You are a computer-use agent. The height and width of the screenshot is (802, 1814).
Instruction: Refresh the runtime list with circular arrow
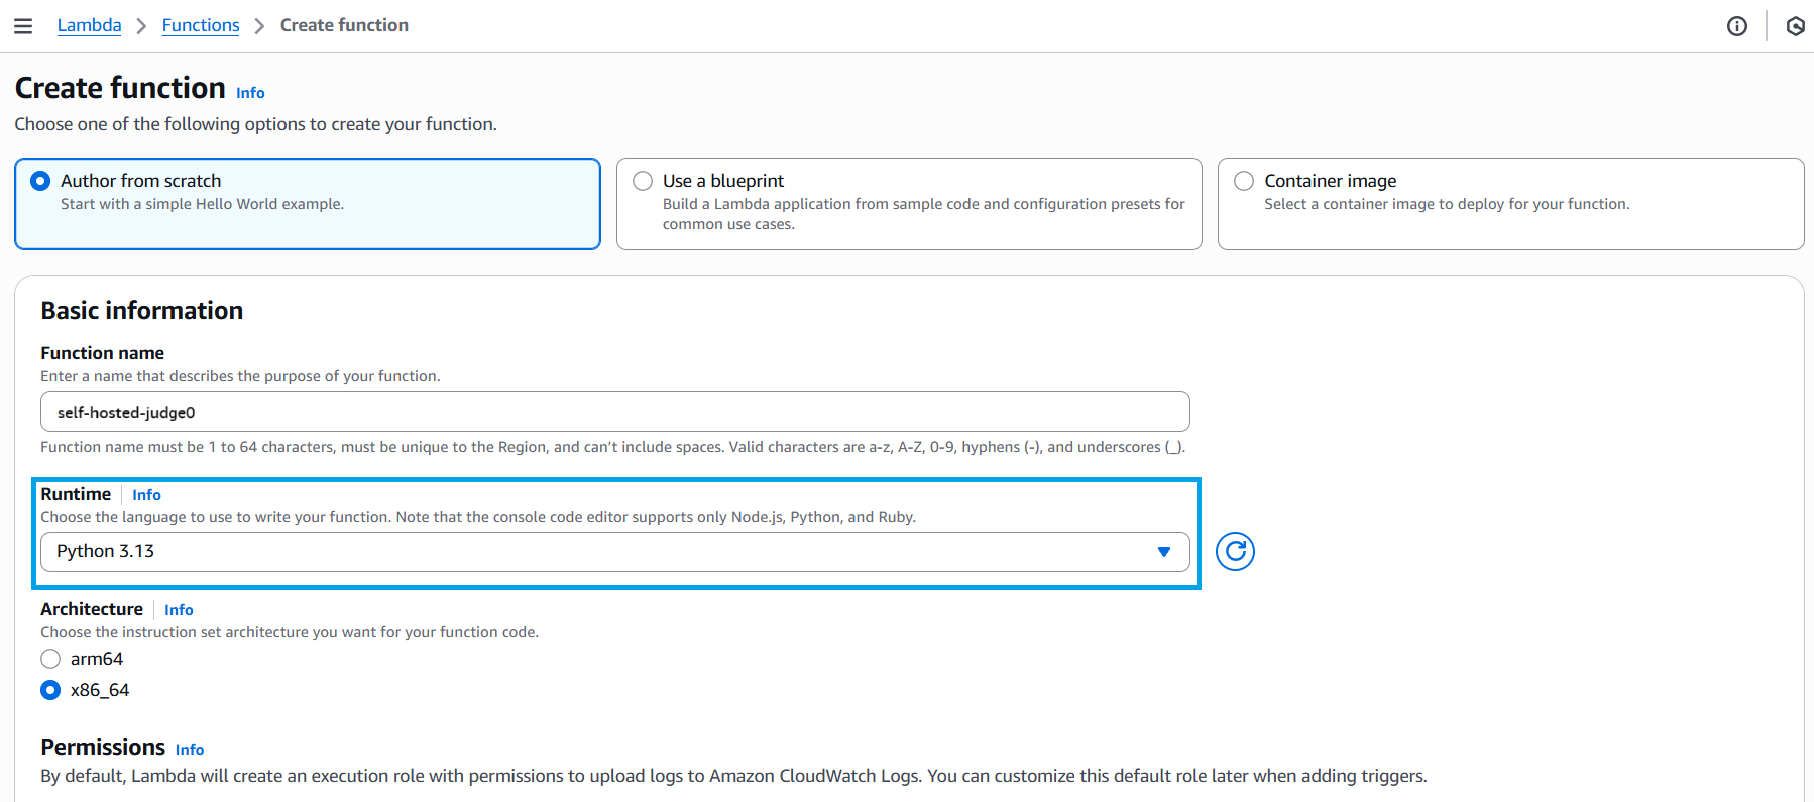coord(1235,551)
